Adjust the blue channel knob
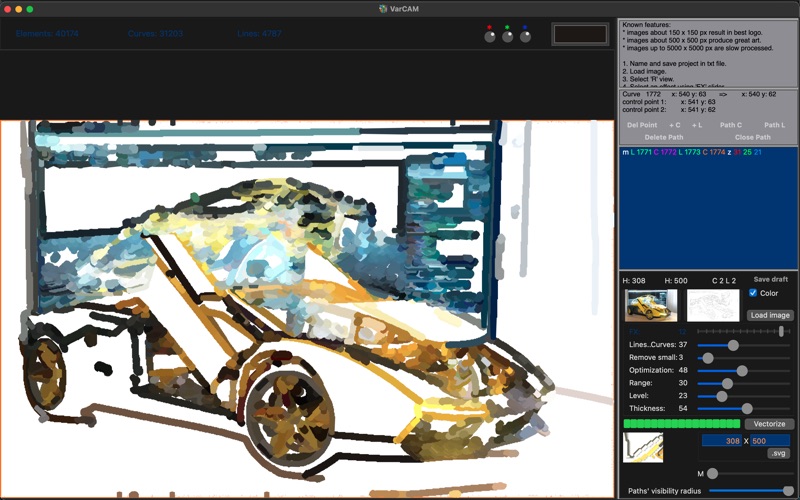Viewport: 800px width, 500px height. point(525,36)
